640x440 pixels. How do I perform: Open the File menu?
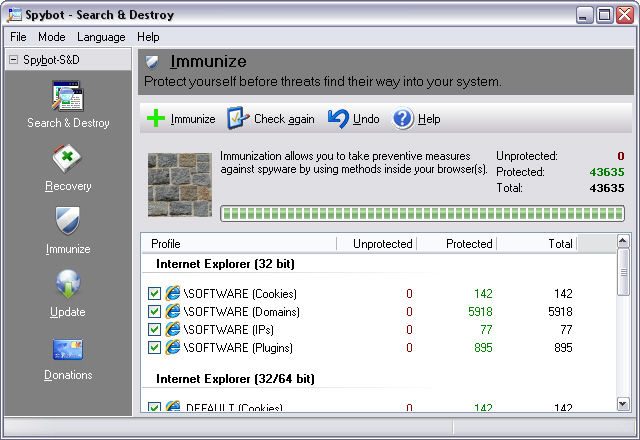pyautogui.click(x=18, y=37)
